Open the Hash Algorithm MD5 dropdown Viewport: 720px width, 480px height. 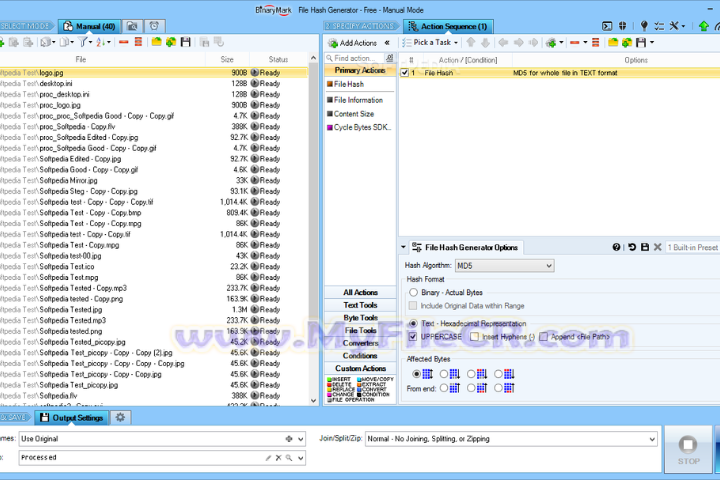[x=504, y=265]
